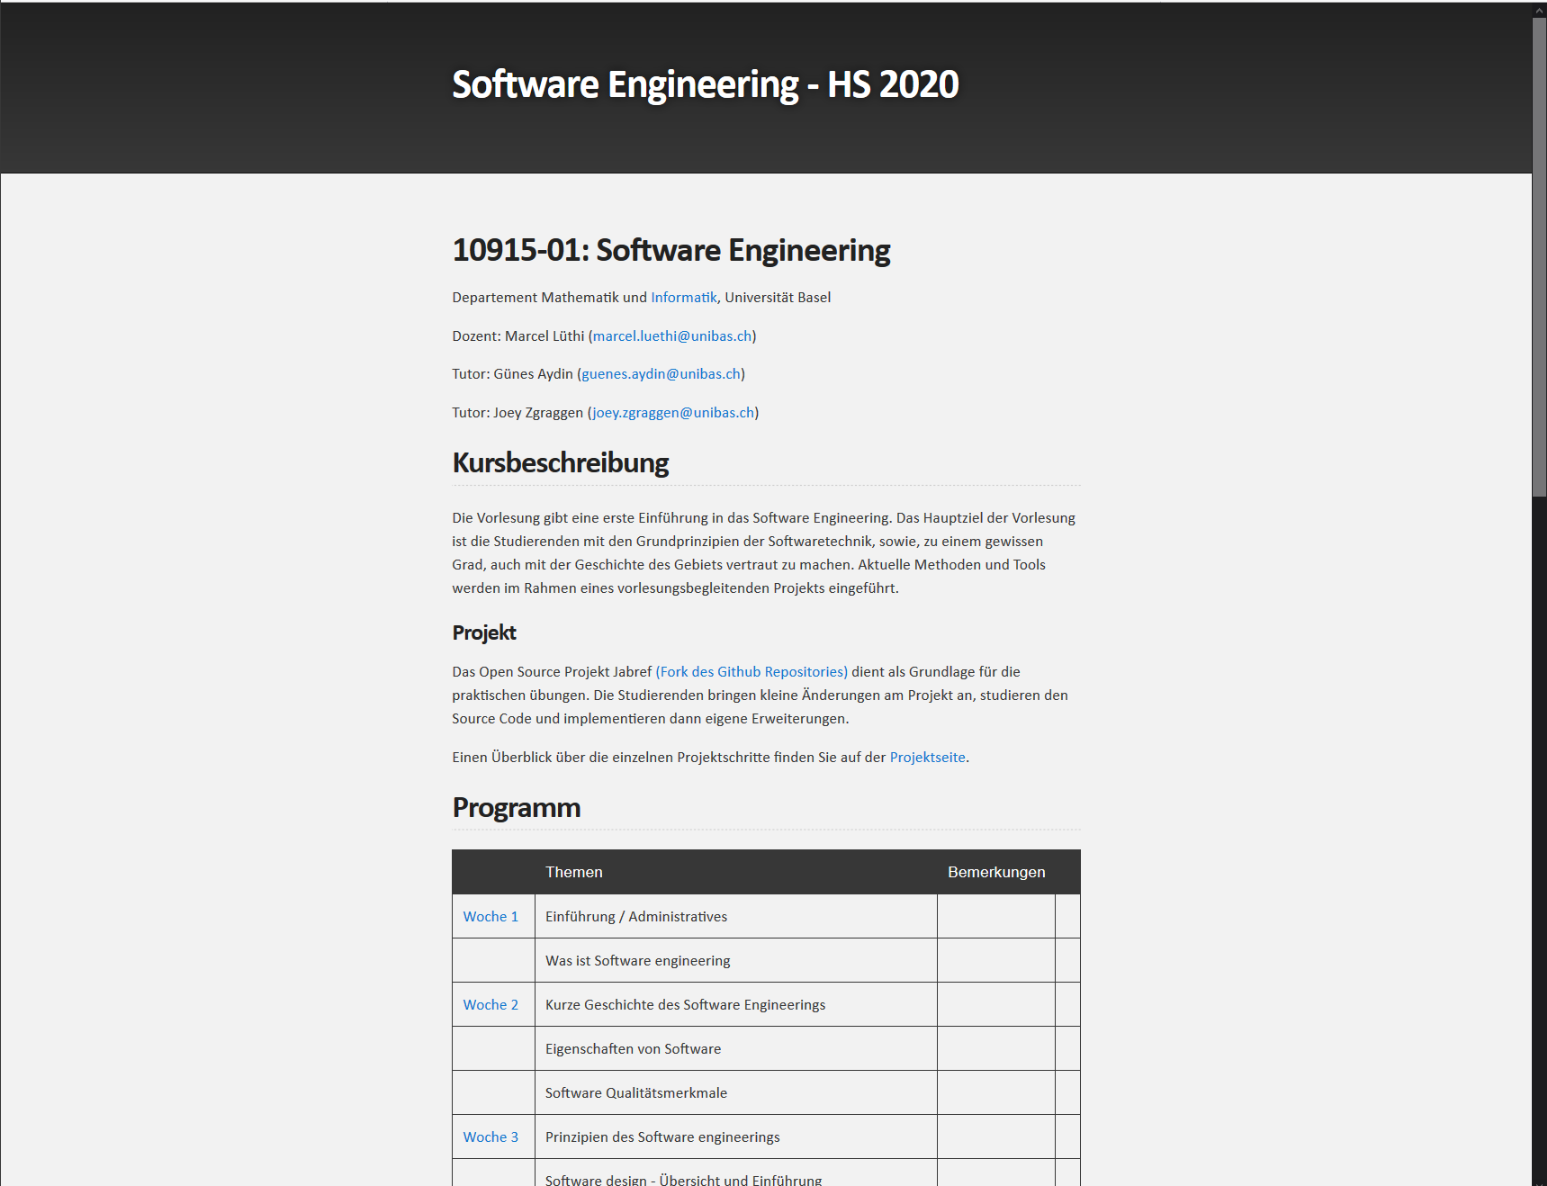The width and height of the screenshot is (1547, 1186).
Task: Click the Kurze Geschichte des Software Engineerings row
Action: click(x=684, y=1004)
